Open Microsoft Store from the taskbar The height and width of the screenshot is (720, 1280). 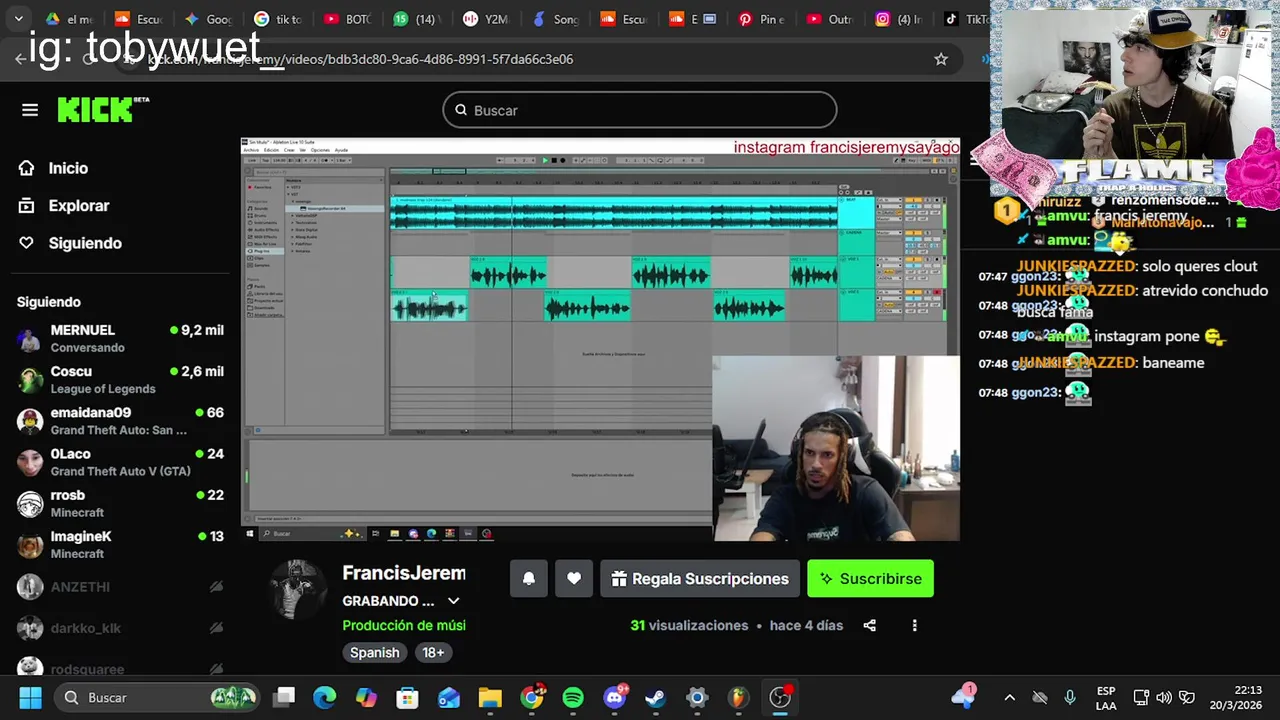pyautogui.click(x=407, y=697)
